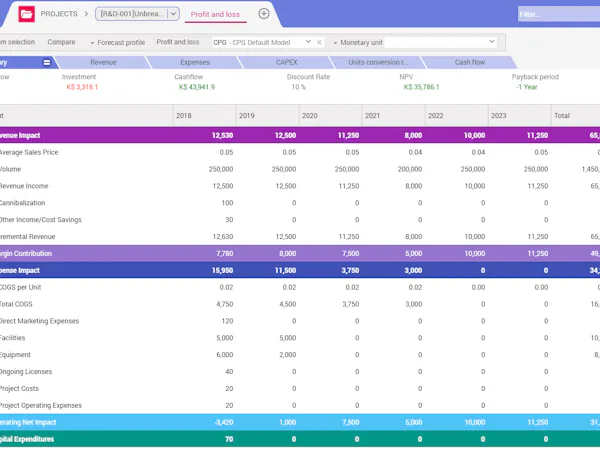Click the 2018 Facilities cell value 5,000
This screenshot has width=600, height=450.
coord(225,338)
